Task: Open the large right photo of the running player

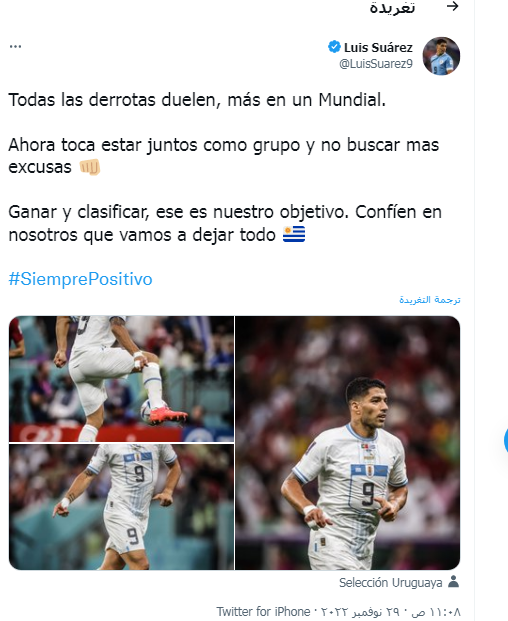Action: click(x=348, y=443)
